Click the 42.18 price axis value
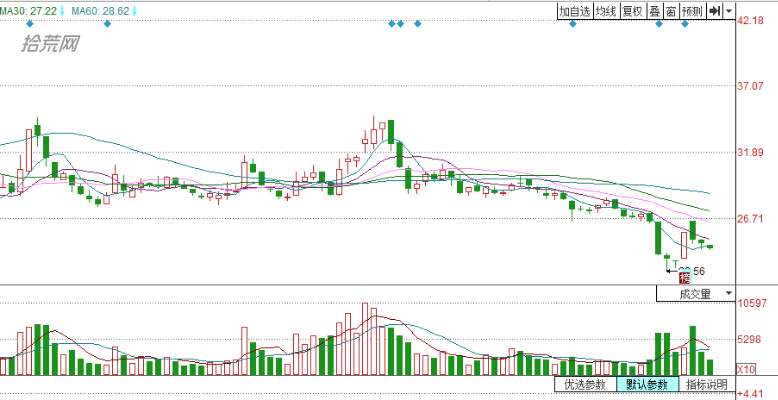The height and width of the screenshot is (400, 778). [751, 21]
